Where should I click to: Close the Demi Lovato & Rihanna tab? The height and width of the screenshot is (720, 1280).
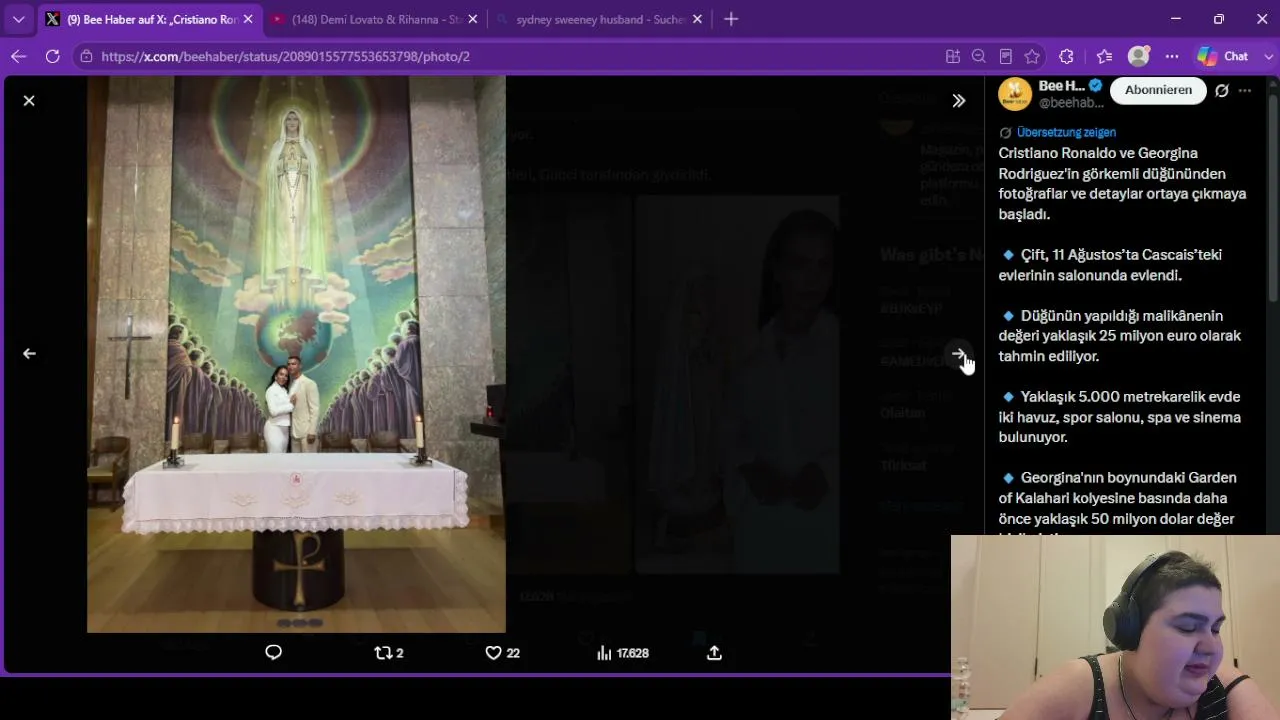[473, 19]
